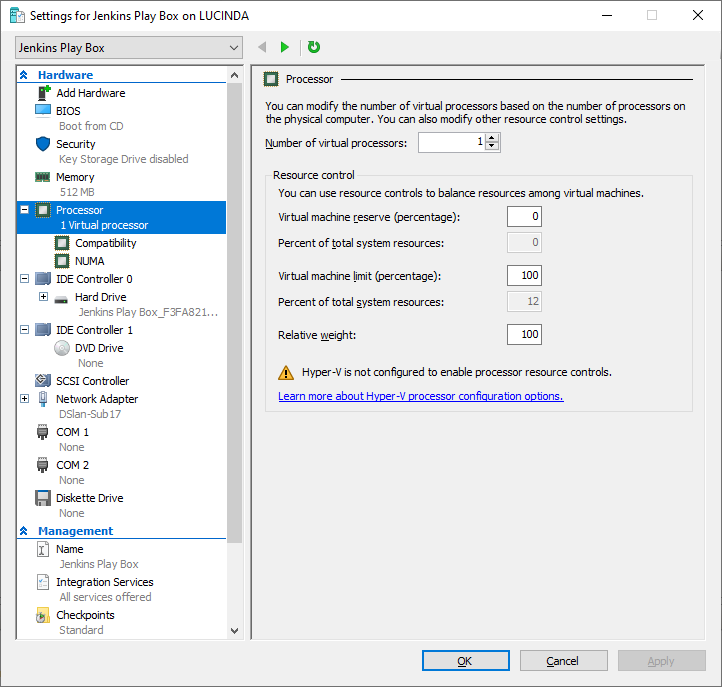722x687 pixels.
Task: Click the Diskette Drive floppy icon
Action: pos(43,498)
